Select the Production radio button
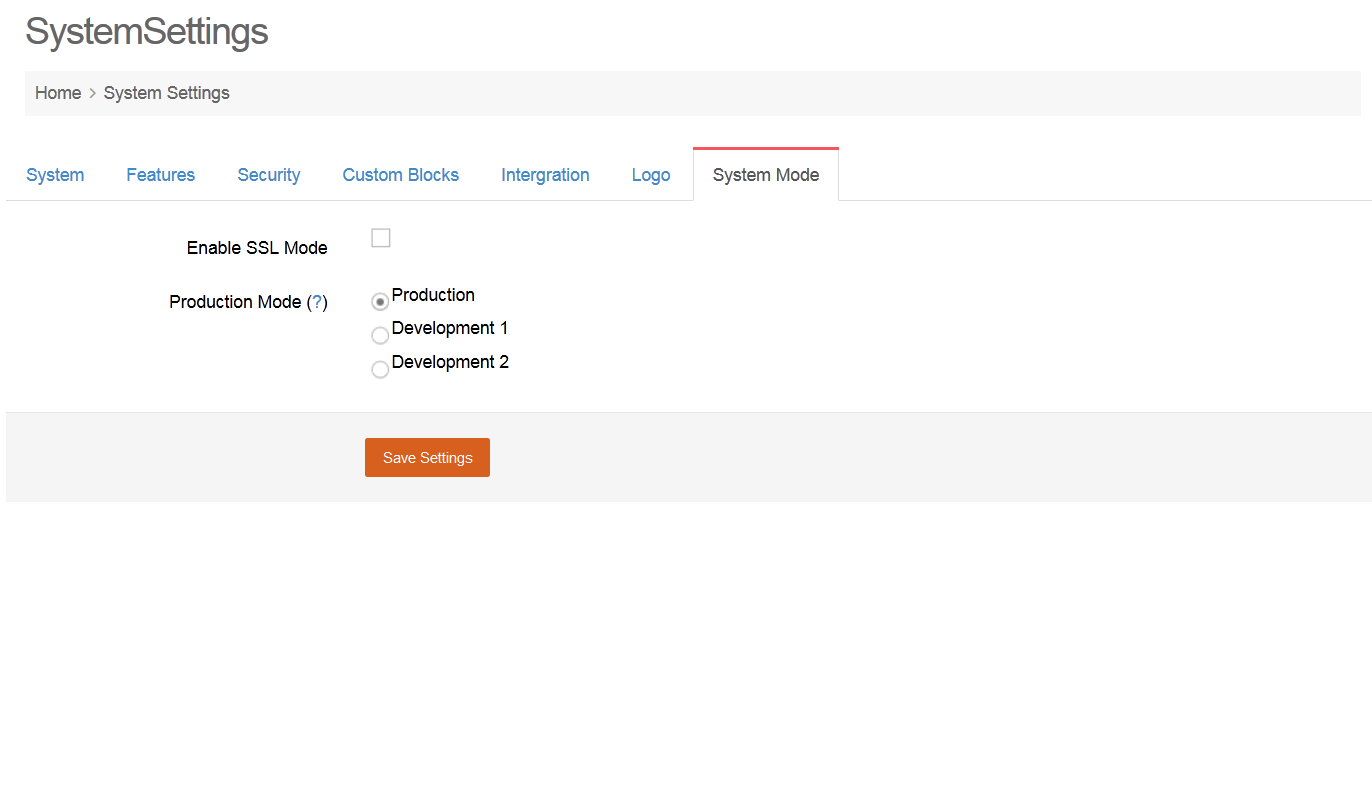Viewport: 1372px width, 795px height. [x=380, y=302]
